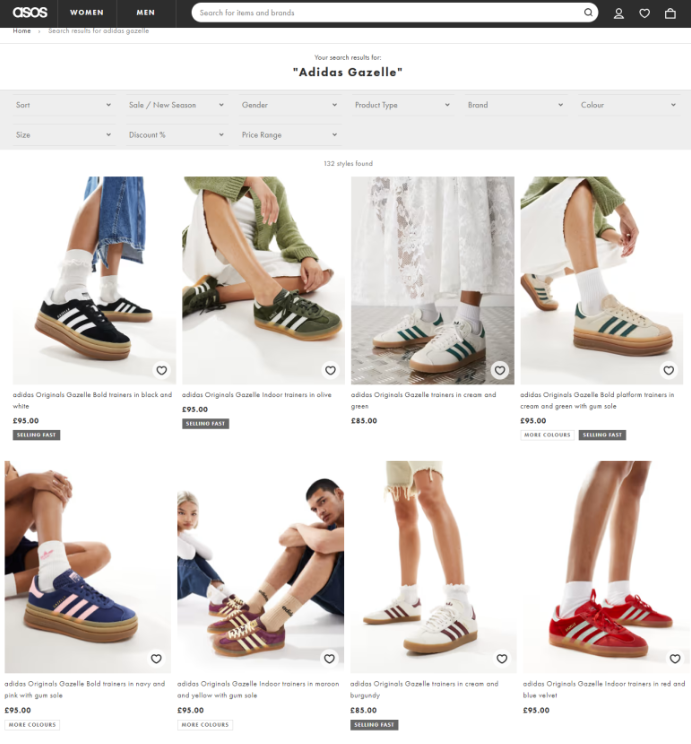Click the '132 styles found' text
The image size is (691, 744).
pyautogui.click(x=348, y=164)
